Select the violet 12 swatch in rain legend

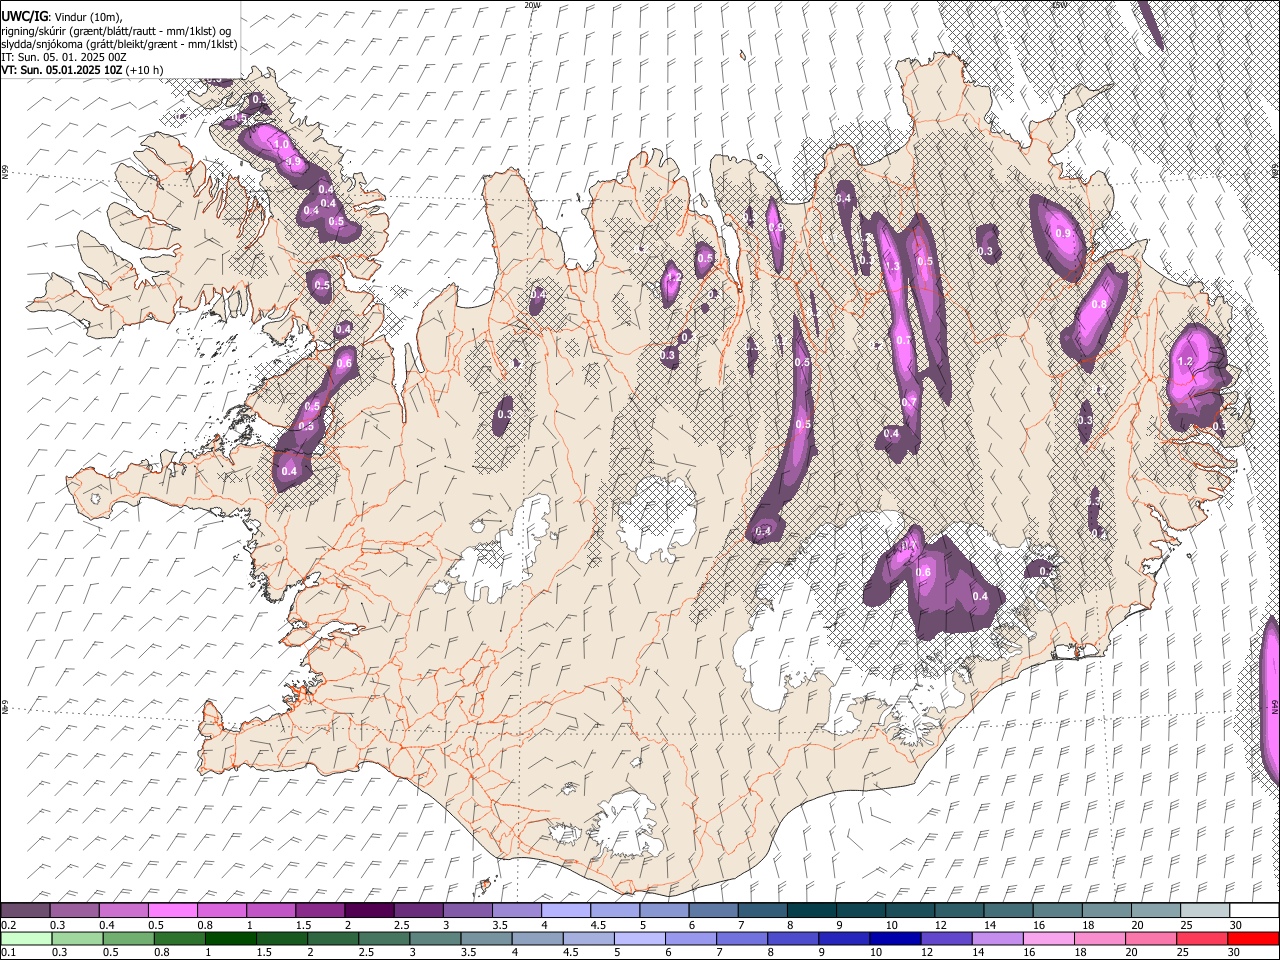pyautogui.click(x=946, y=938)
